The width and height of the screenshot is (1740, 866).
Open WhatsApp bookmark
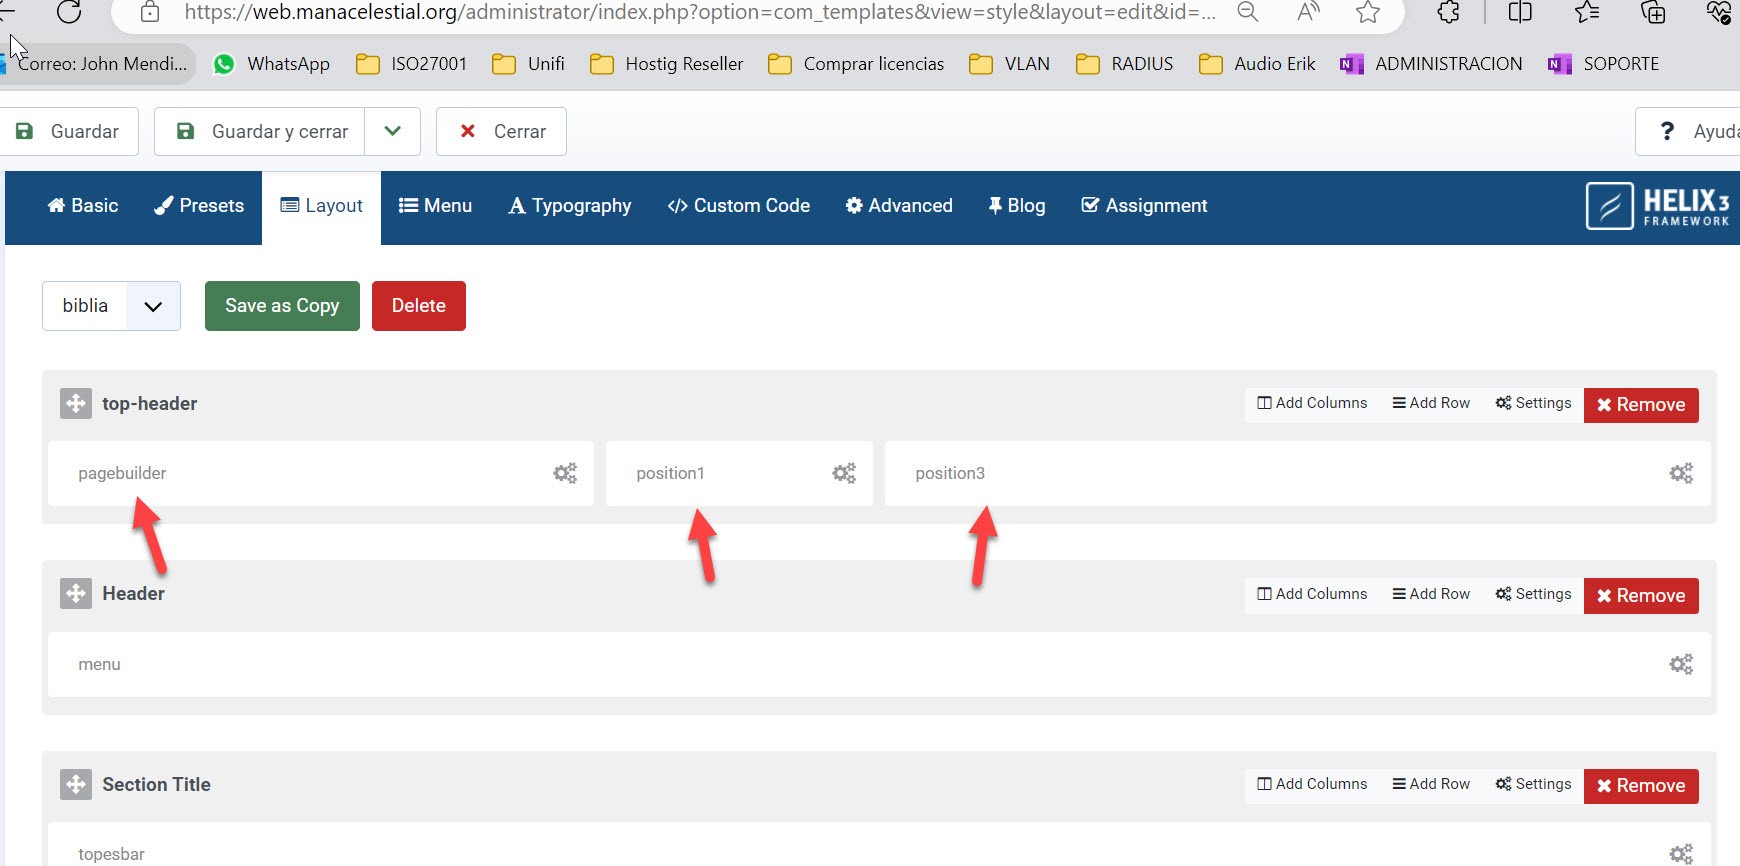[271, 64]
